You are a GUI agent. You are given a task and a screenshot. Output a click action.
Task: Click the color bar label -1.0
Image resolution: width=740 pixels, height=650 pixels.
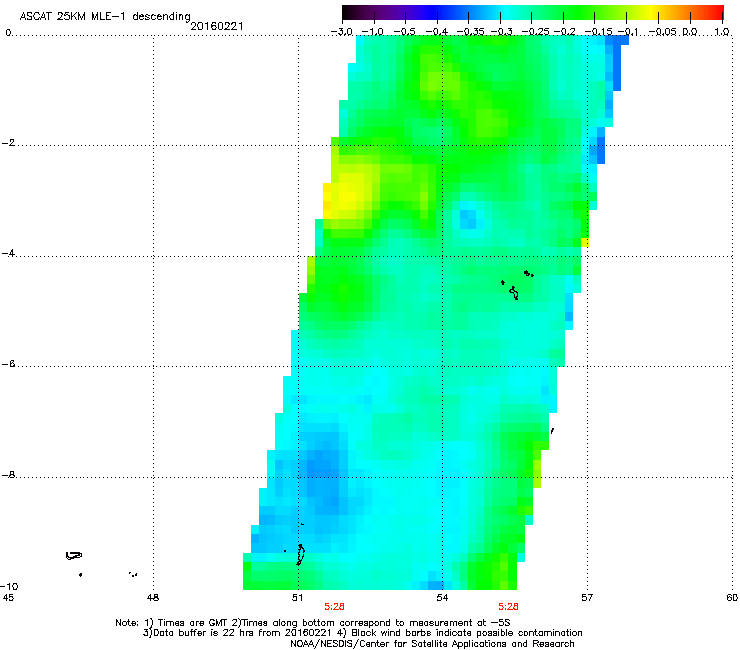click(x=372, y=32)
